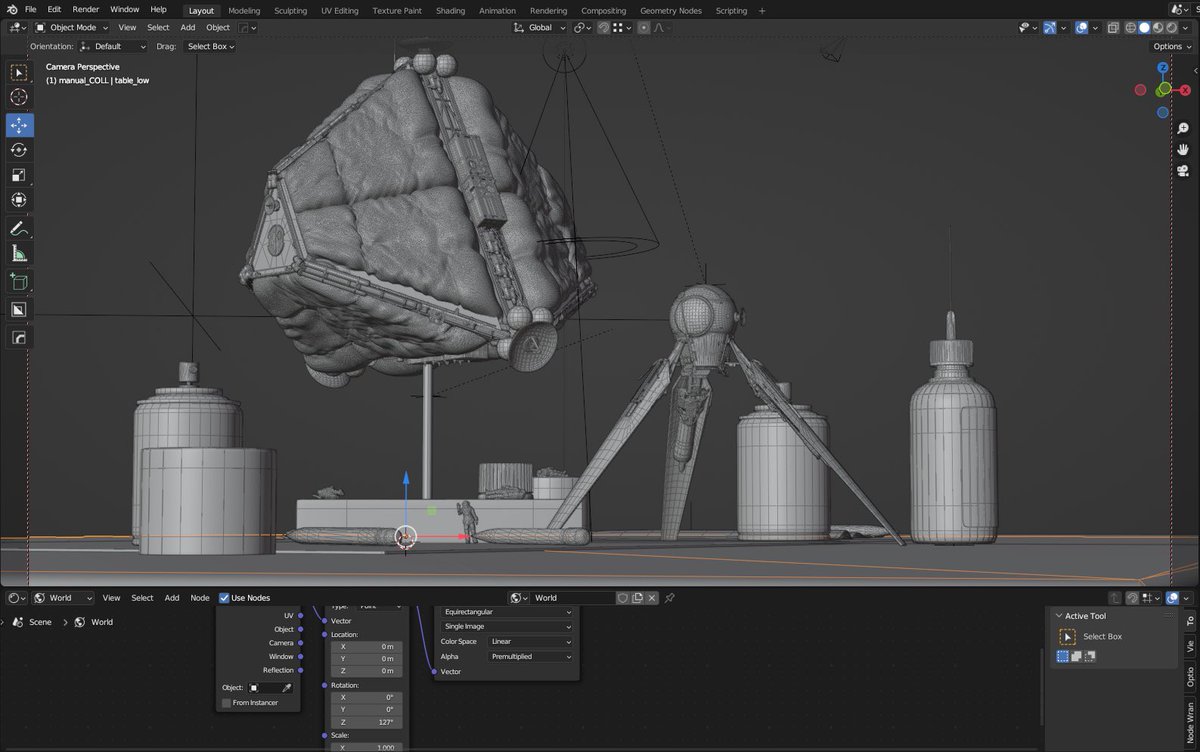
Task: Click the red X axis on navigation gizmo
Action: (1186, 90)
